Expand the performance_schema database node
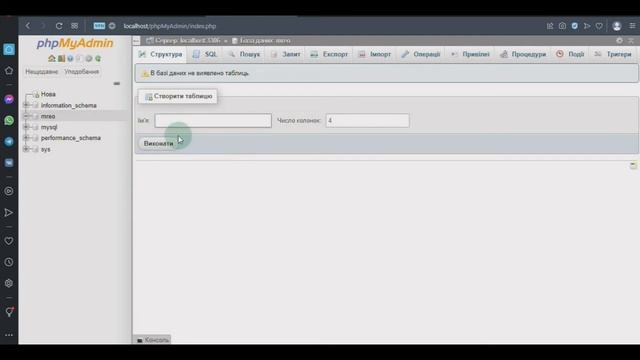Image resolution: width=640 pixels, height=360 pixels. click(x=26, y=138)
